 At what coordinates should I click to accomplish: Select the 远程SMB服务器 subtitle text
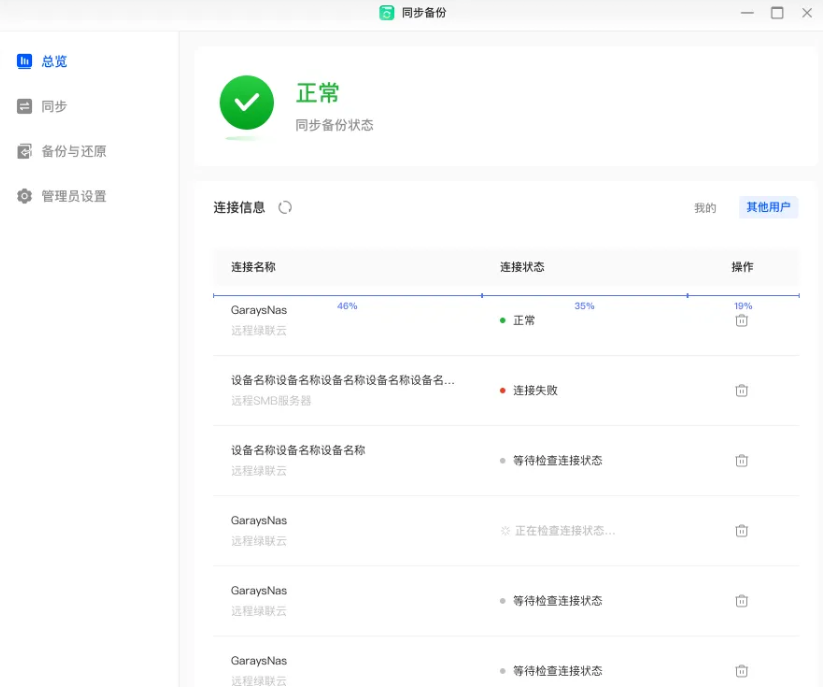point(271,401)
